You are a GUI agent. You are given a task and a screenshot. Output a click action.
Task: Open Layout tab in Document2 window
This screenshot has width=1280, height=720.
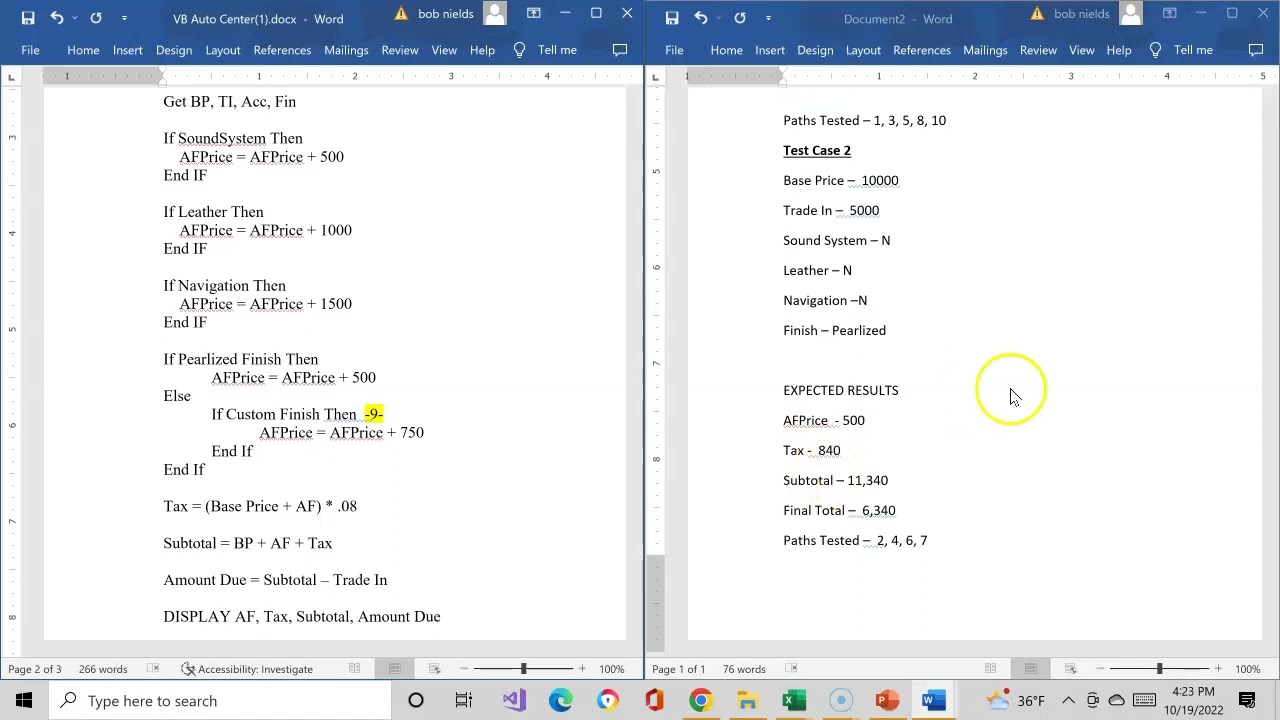(863, 50)
